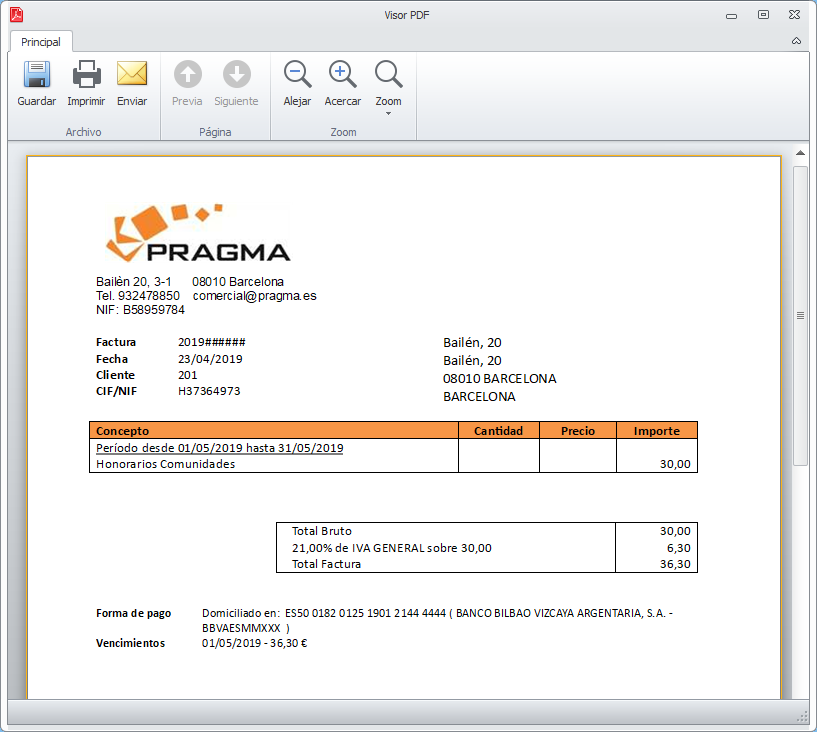Print the document with Imprimir
Viewport: 817px width, 732px height.
click(86, 75)
